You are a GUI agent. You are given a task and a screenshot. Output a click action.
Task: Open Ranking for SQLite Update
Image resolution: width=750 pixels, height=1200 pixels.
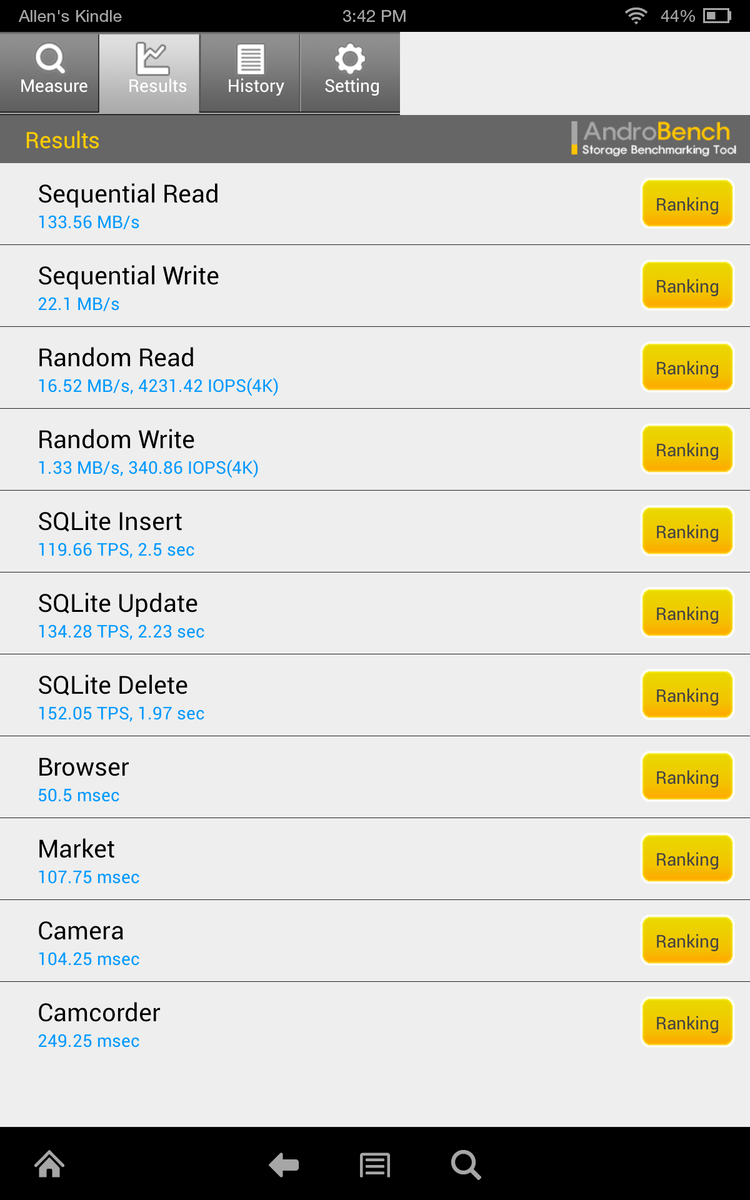pos(687,614)
